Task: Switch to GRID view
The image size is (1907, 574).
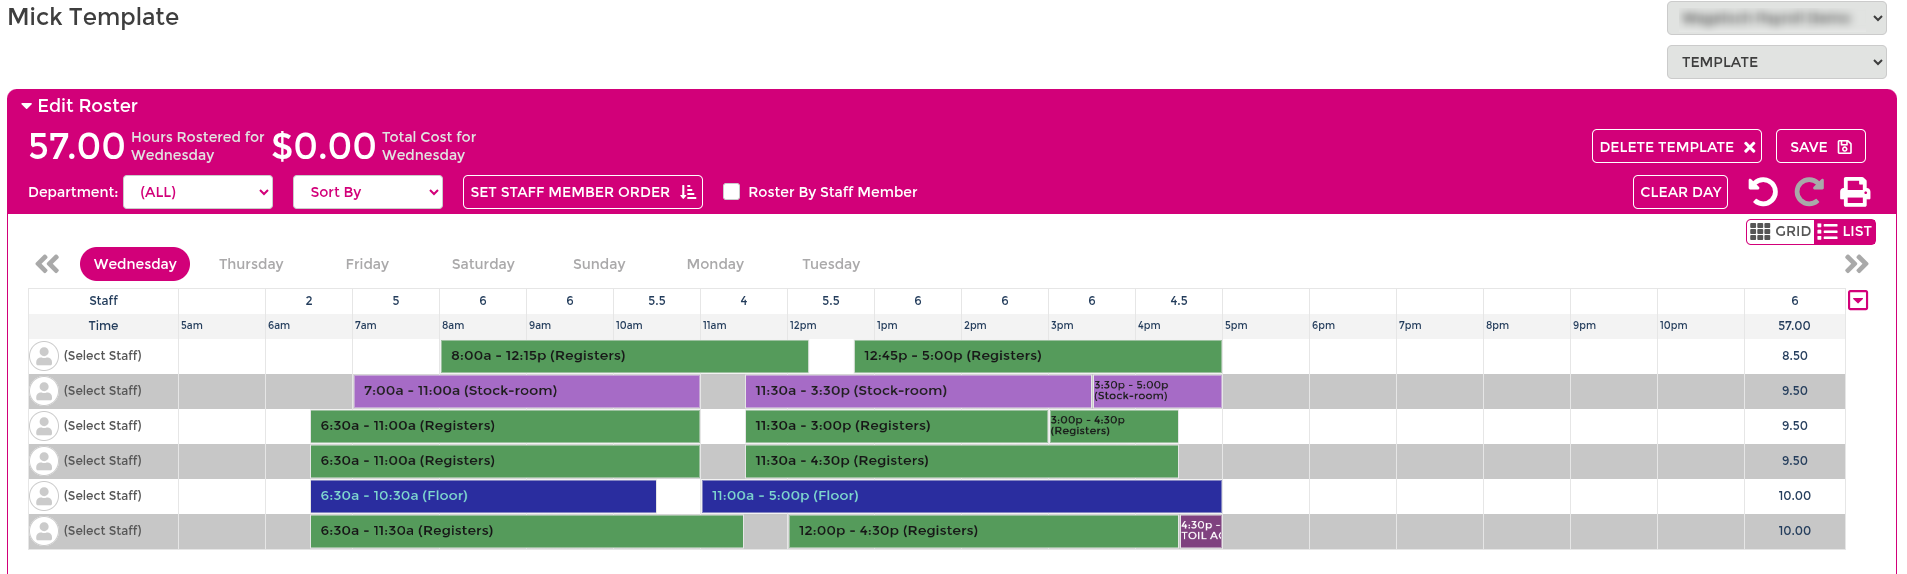Action: 1780,231
